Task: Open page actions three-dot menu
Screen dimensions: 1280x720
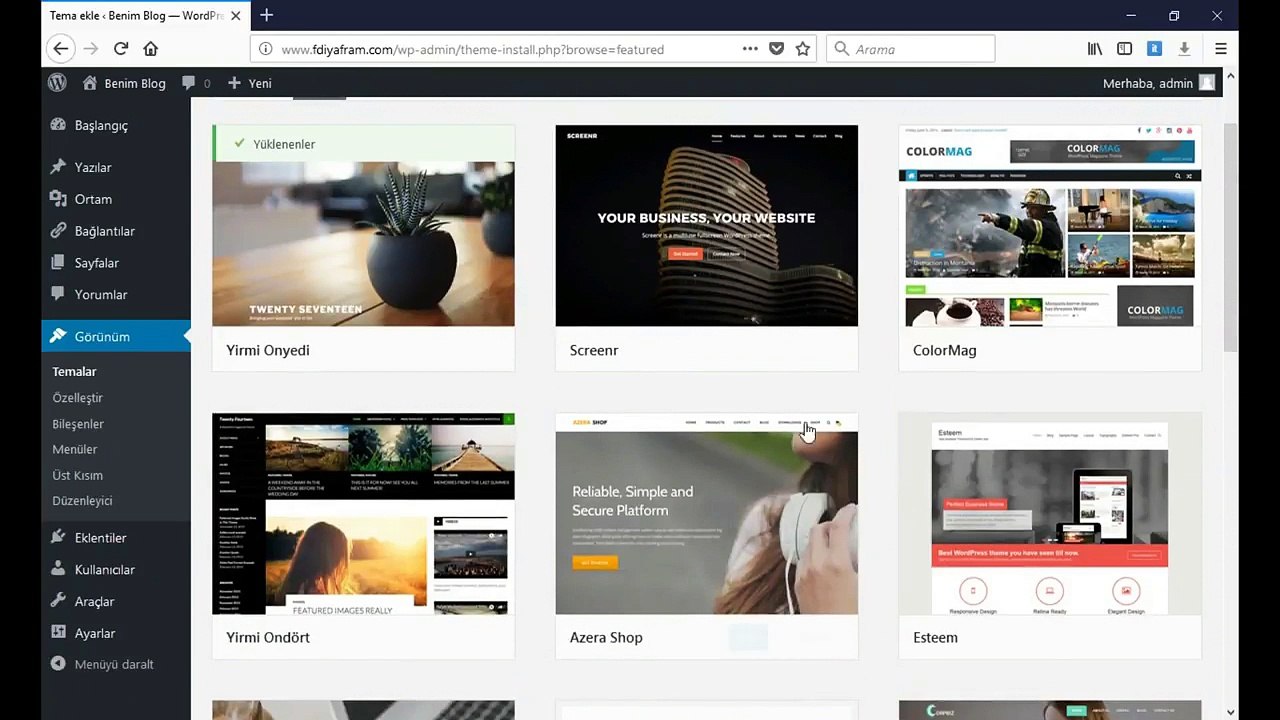Action: (750, 49)
